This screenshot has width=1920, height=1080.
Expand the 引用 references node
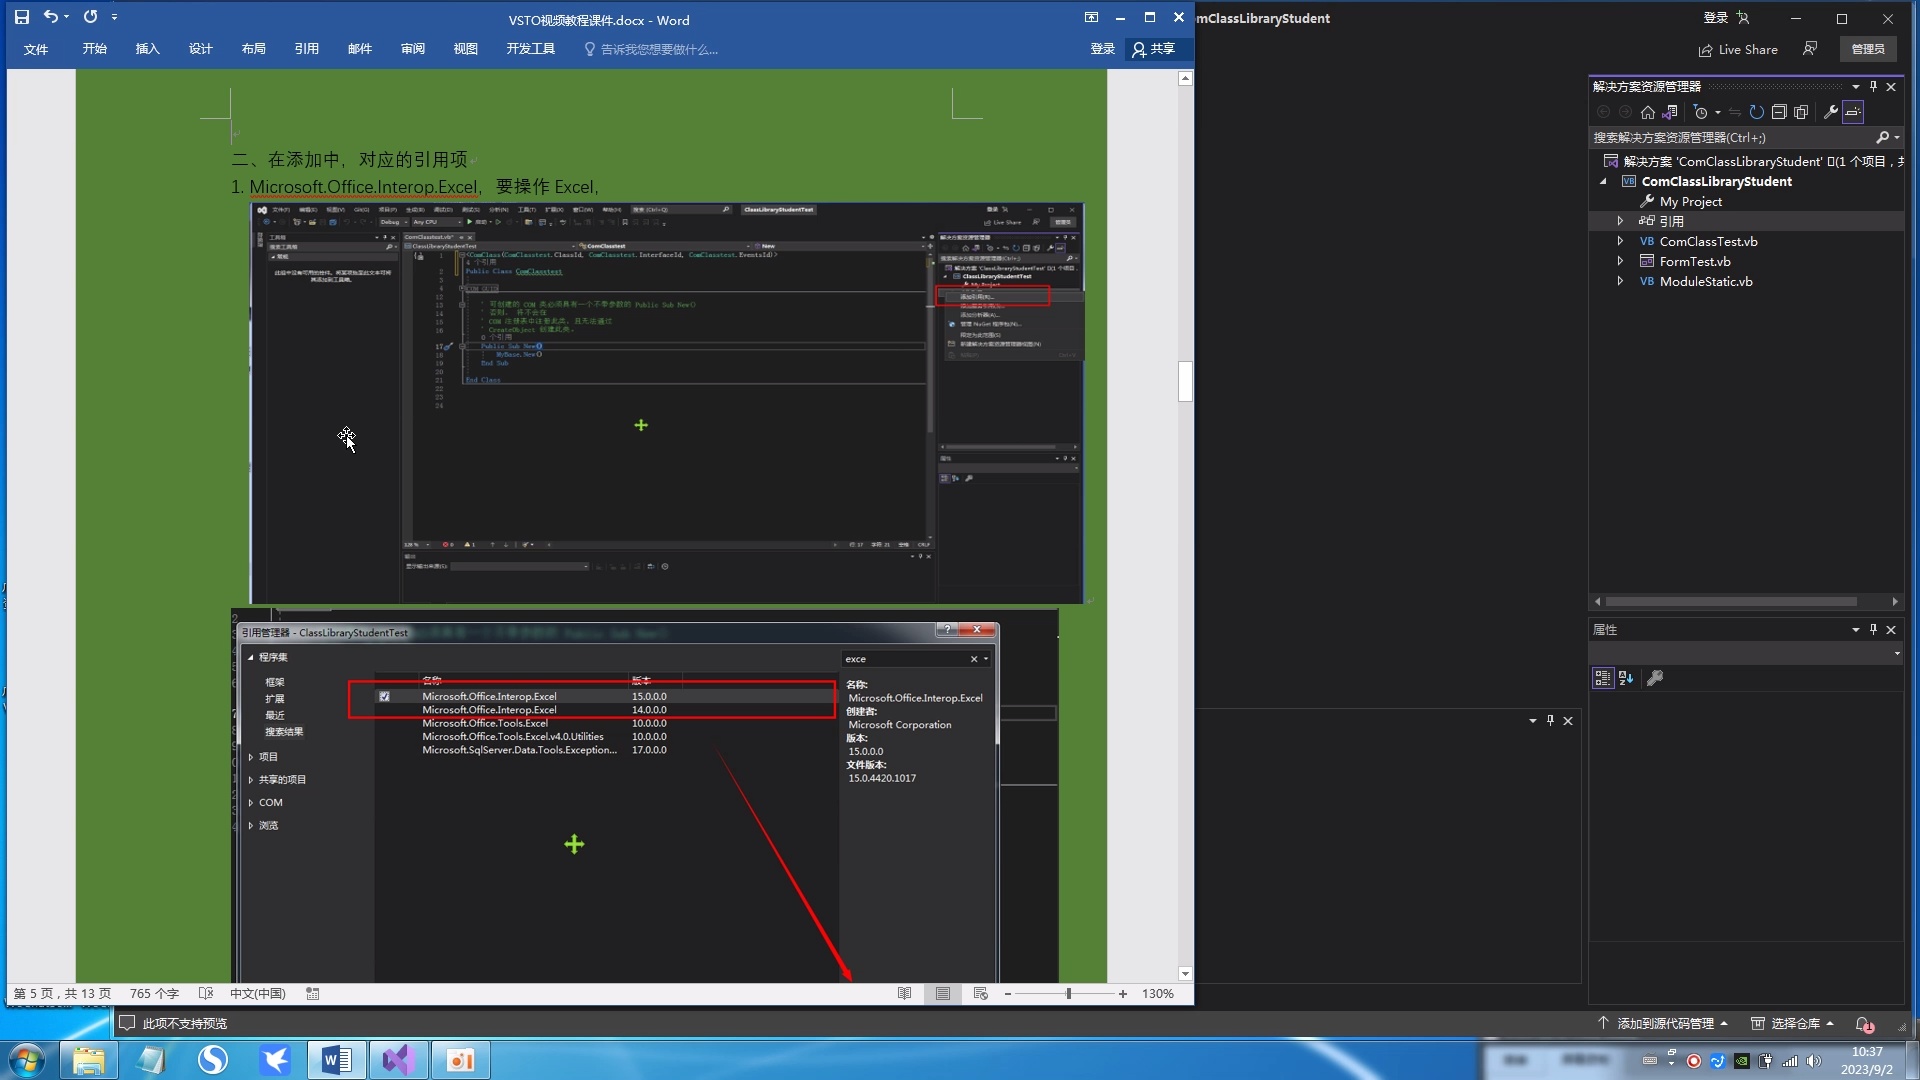tap(1620, 221)
